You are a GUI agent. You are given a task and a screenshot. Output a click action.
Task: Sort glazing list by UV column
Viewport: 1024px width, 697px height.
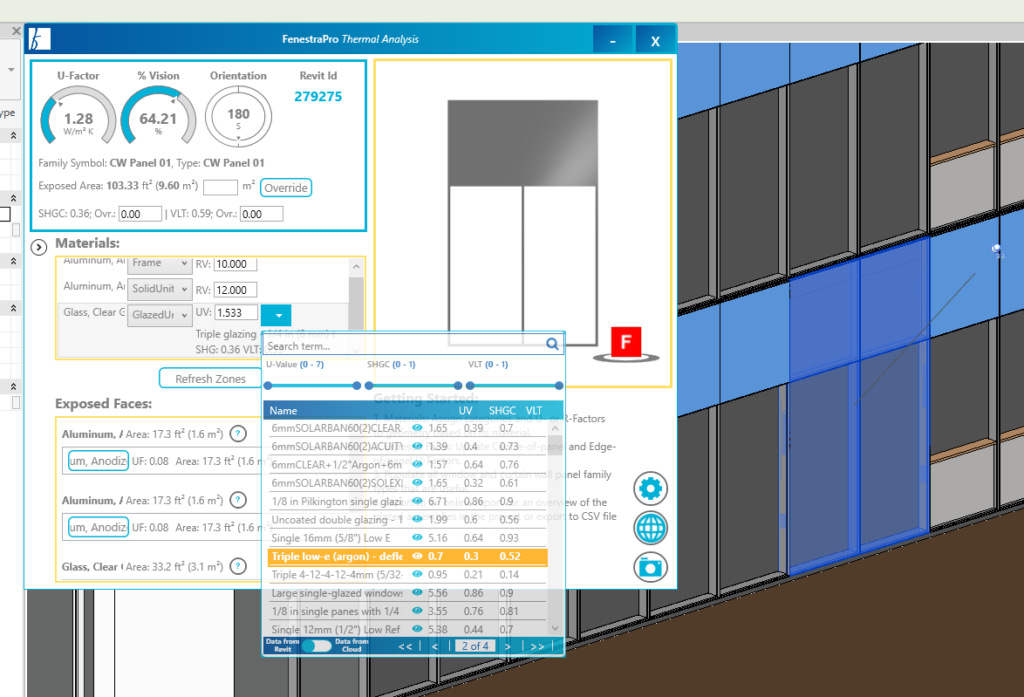[x=466, y=410]
